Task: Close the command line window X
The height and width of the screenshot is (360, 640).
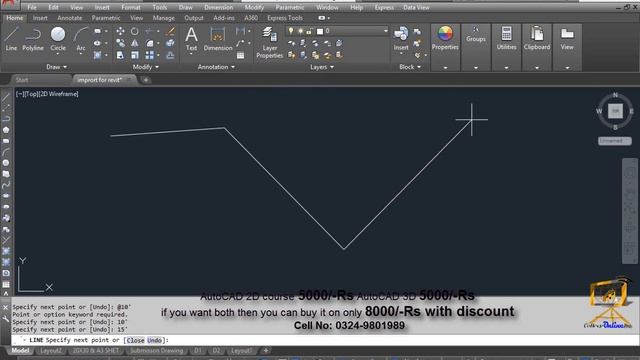Action: pos(5,307)
